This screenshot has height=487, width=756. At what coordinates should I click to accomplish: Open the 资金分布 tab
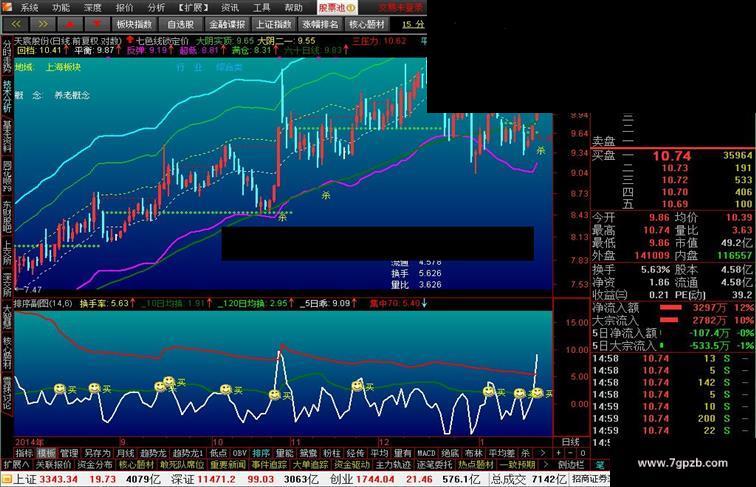tap(94, 465)
